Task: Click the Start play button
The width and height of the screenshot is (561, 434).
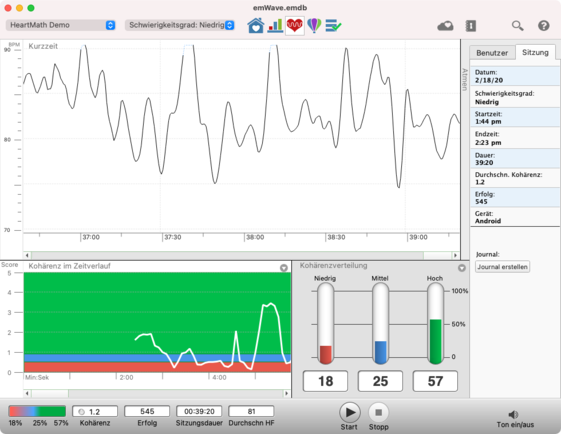Action: pyautogui.click(x=350, y=413)
